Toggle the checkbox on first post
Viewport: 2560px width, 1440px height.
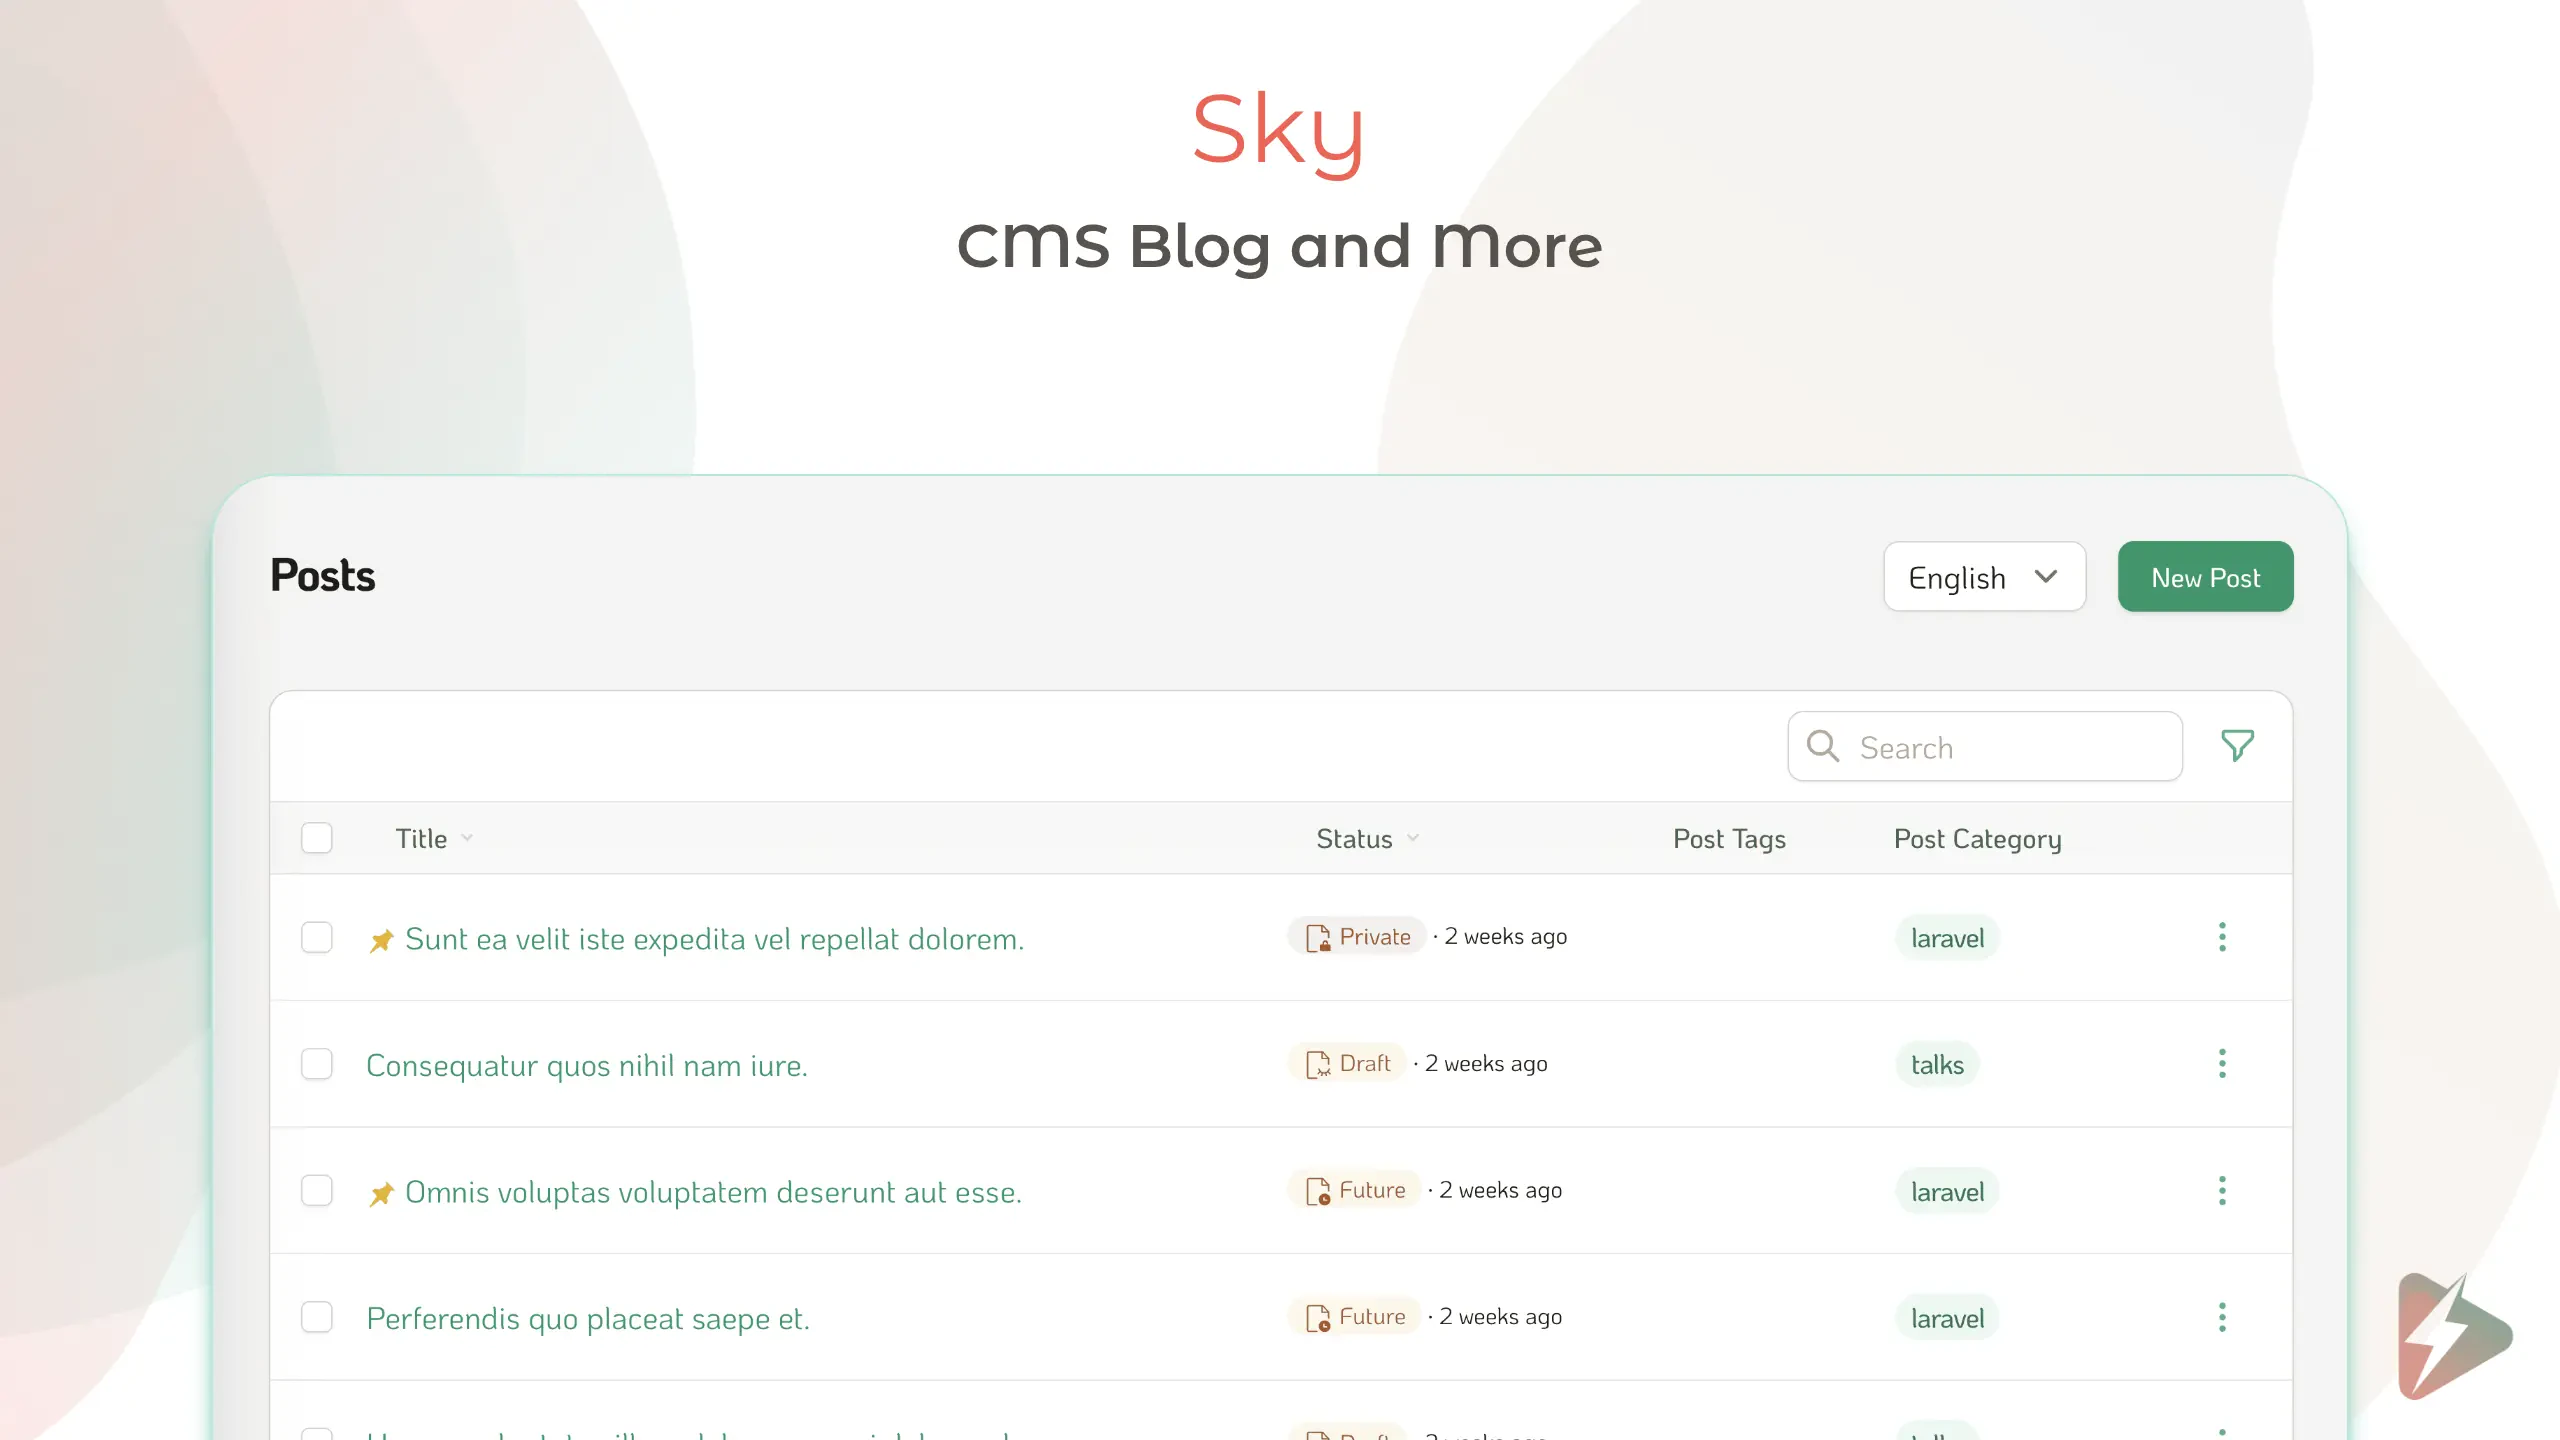[x=318, y=934]
